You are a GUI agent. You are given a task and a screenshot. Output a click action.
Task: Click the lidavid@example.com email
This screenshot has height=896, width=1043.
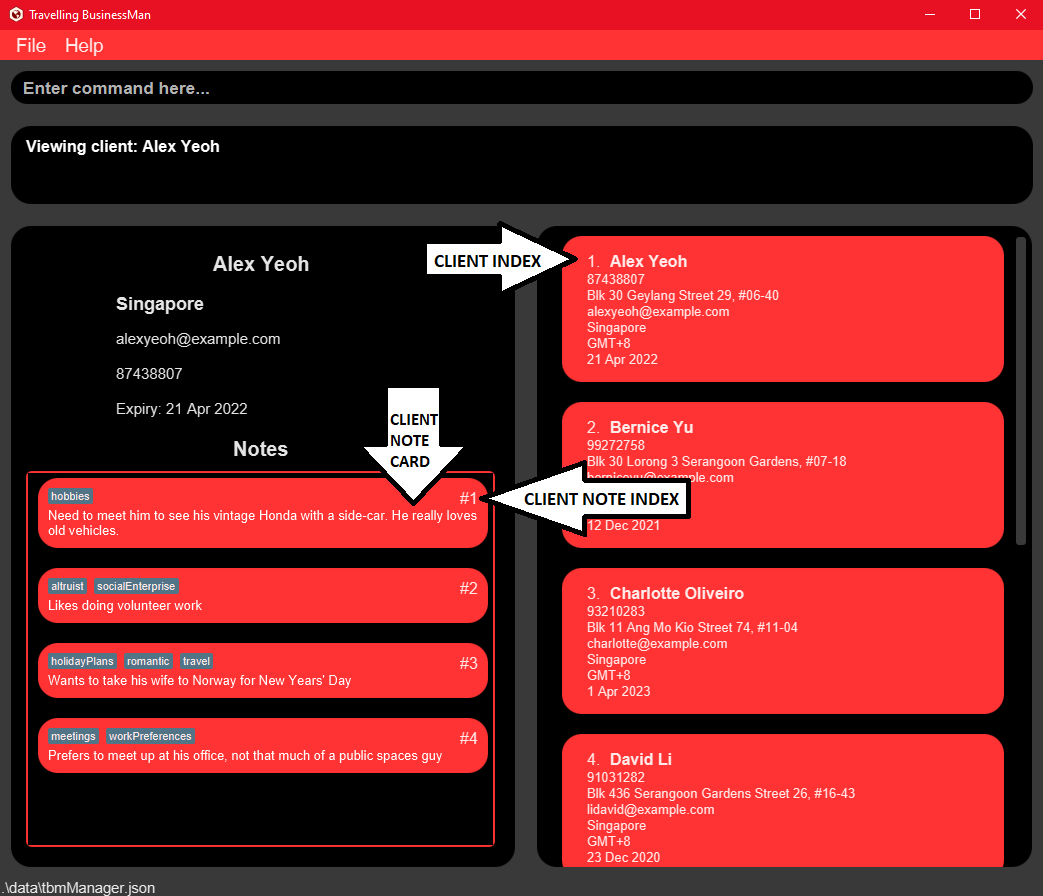651,810
